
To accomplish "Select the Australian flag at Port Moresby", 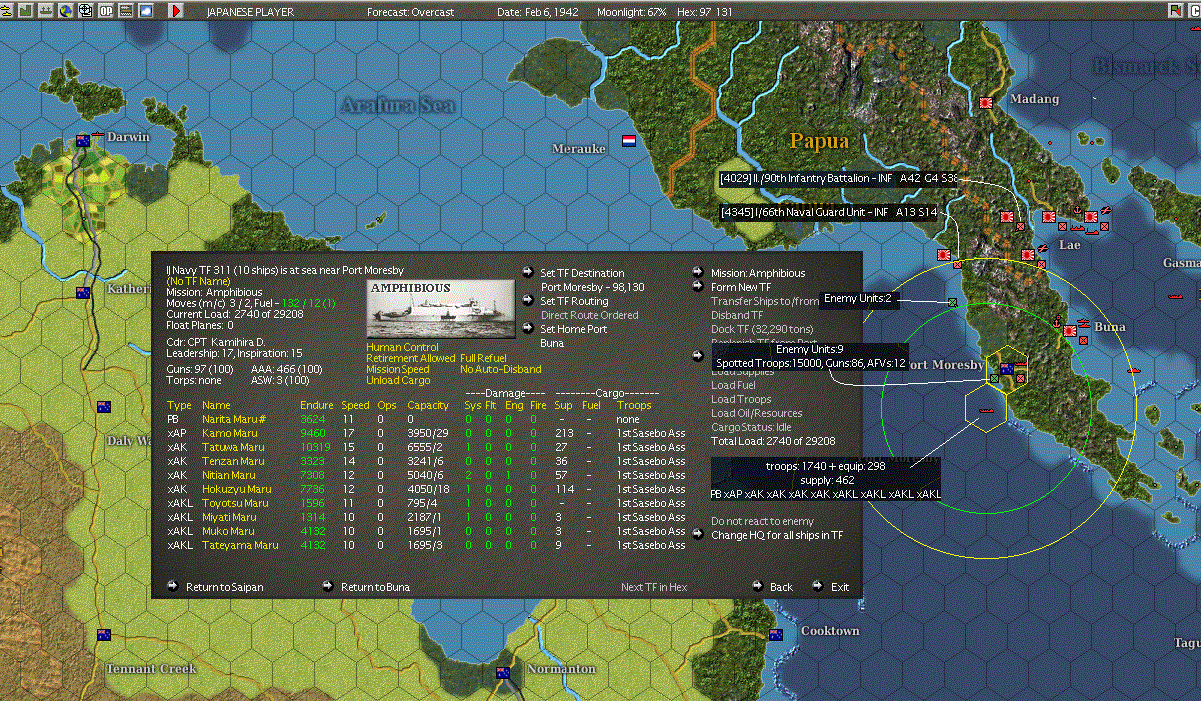I will pos(1007,369).
